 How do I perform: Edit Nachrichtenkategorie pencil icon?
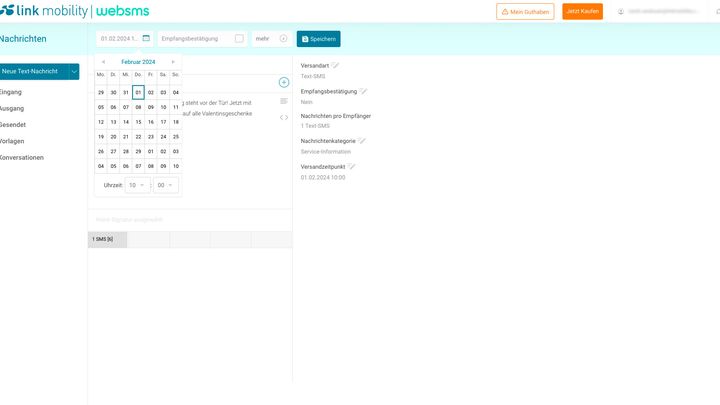coord(362,141)
